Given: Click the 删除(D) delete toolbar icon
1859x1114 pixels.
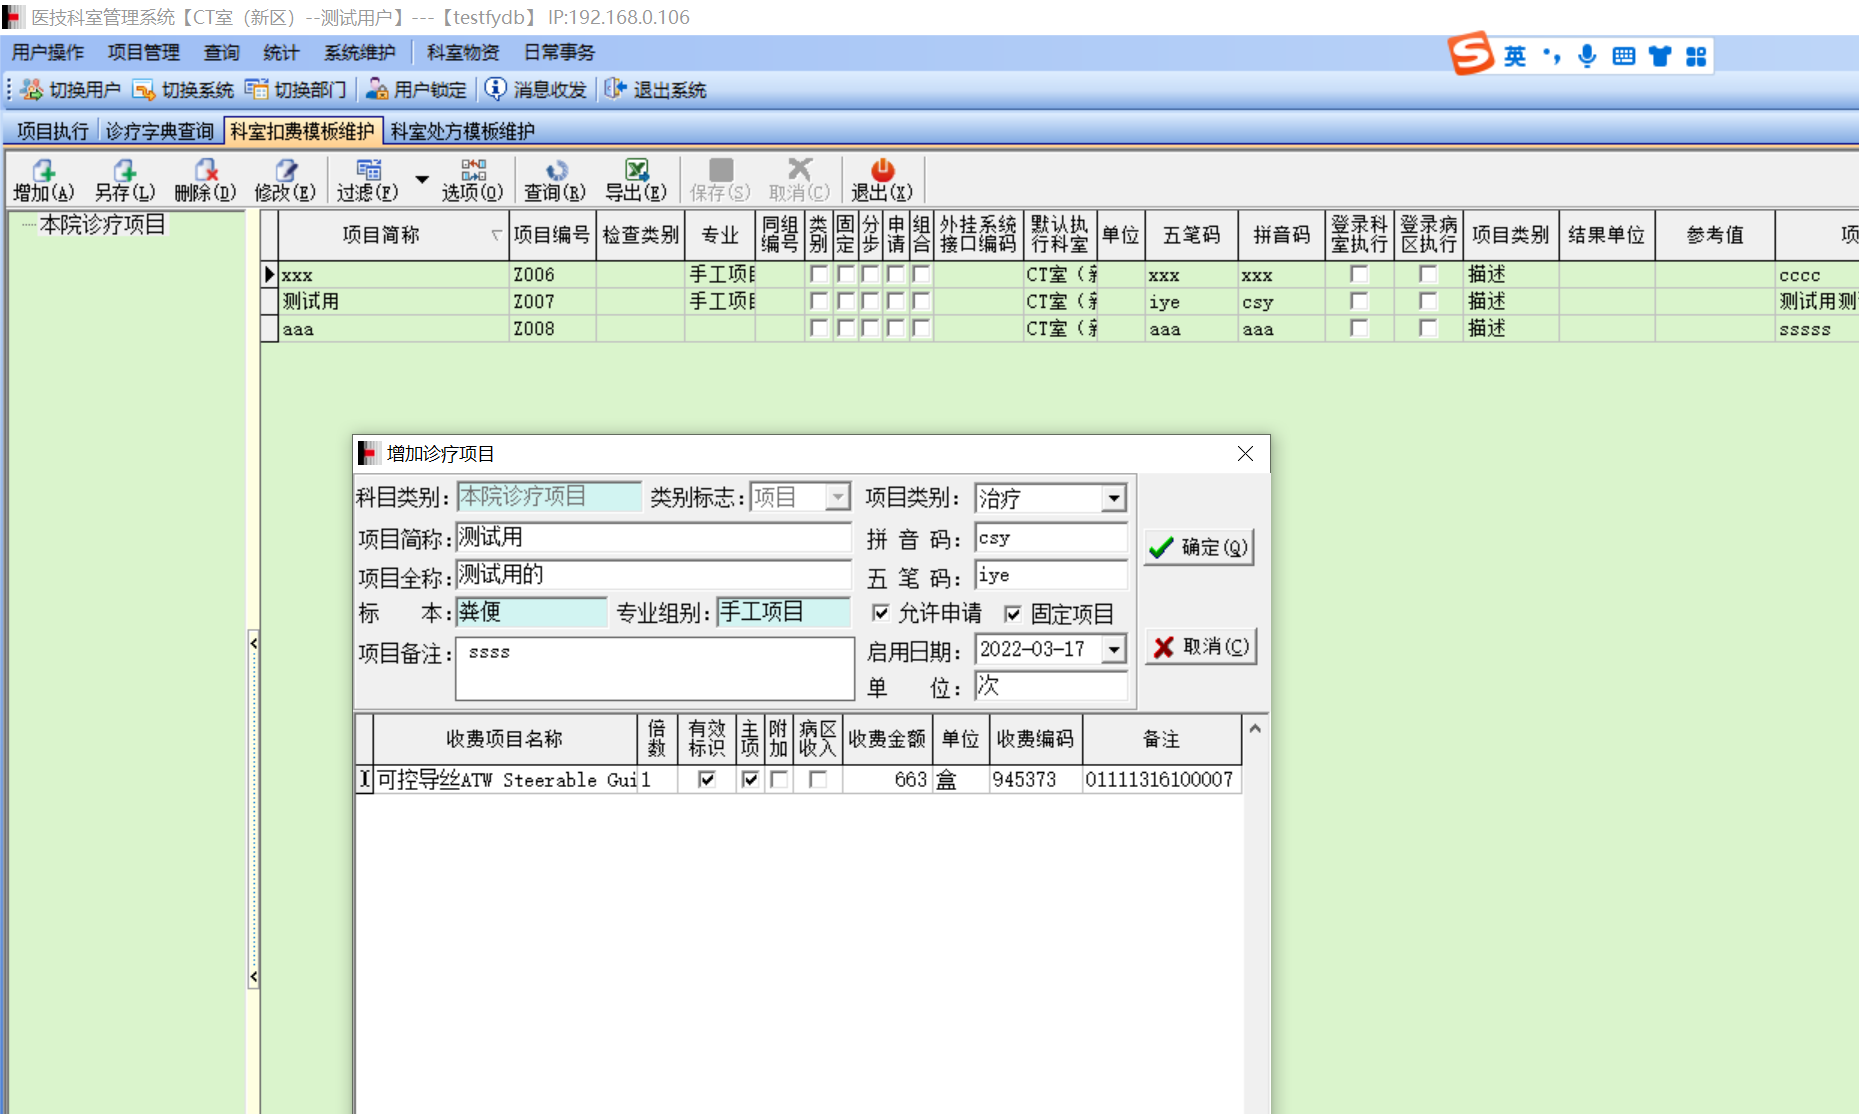Looking at the screenshot, I should coord(205,171).
